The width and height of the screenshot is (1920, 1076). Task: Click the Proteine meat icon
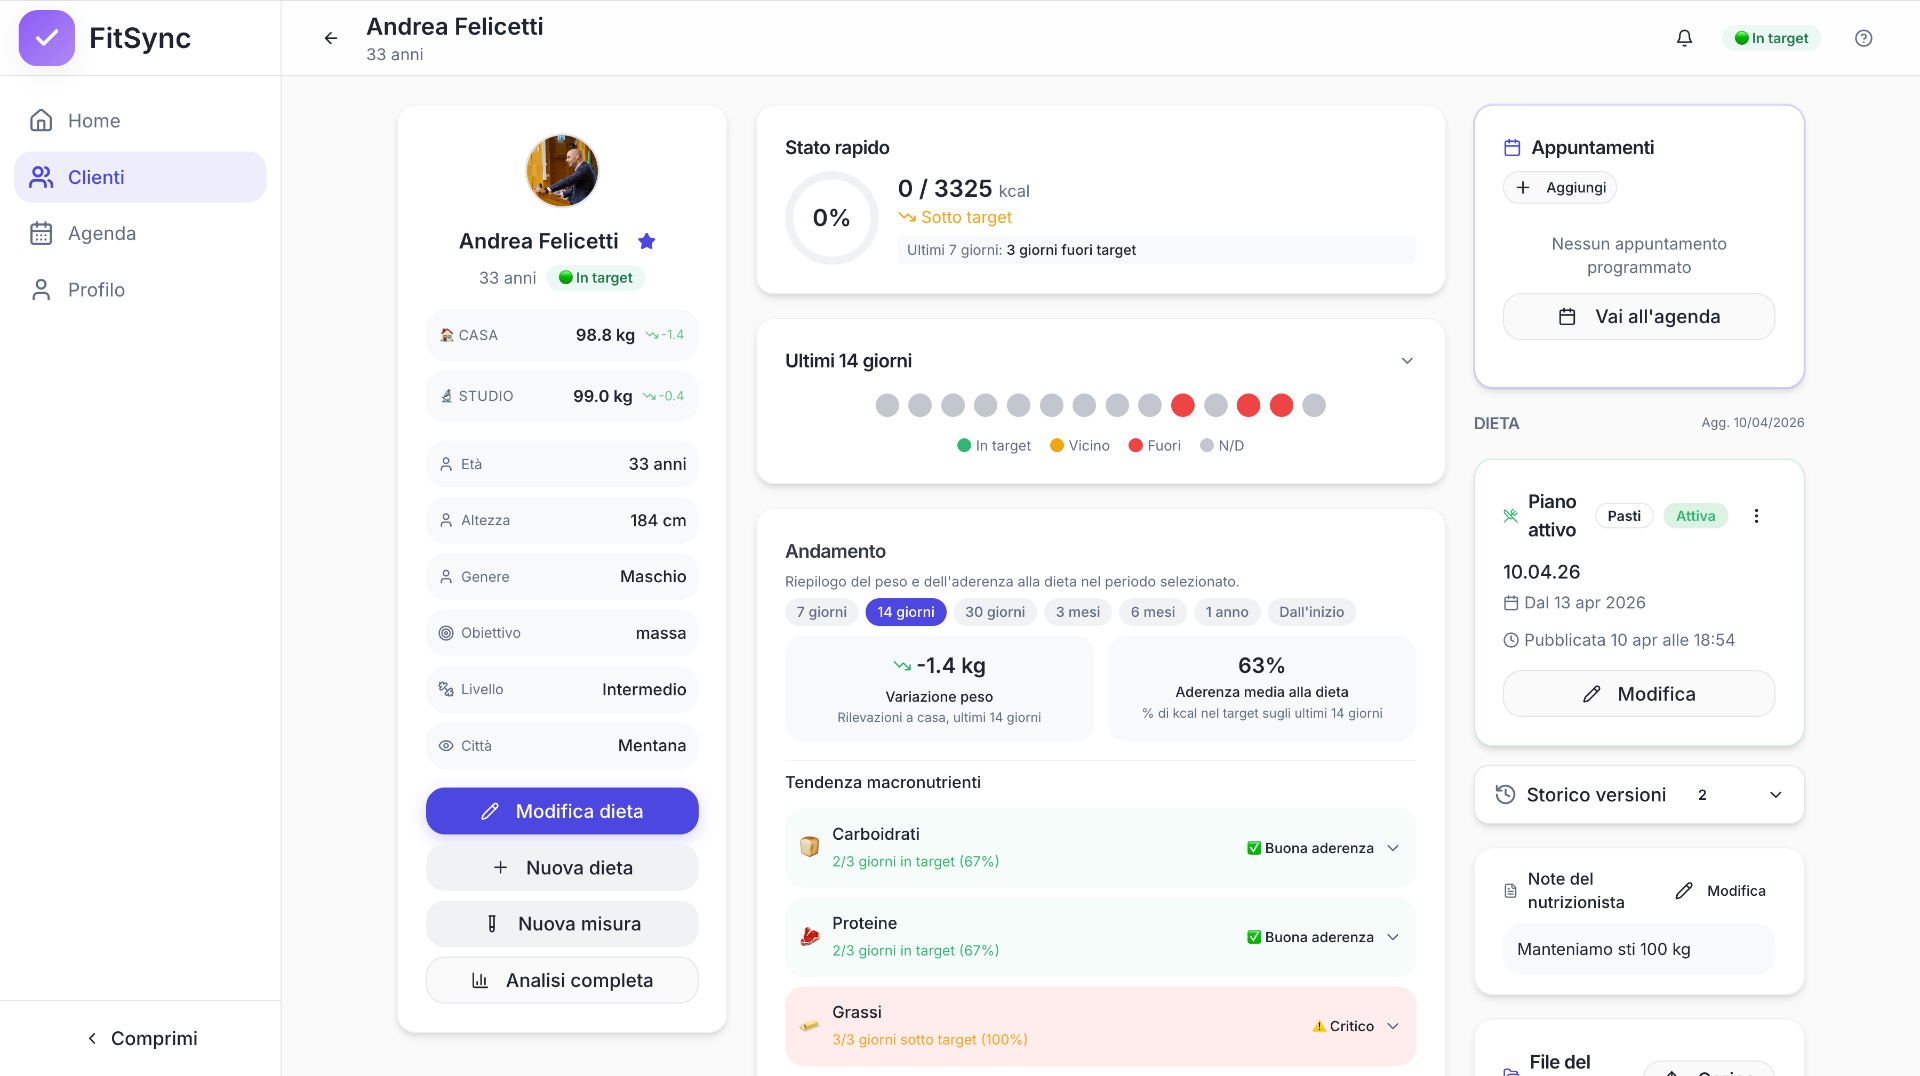810,937
